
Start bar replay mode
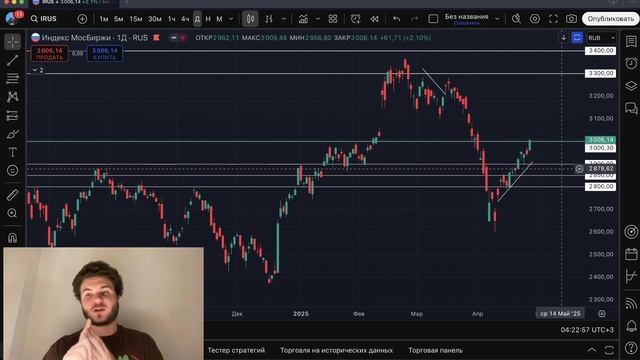pyautogui.click(x=374, y=19)
